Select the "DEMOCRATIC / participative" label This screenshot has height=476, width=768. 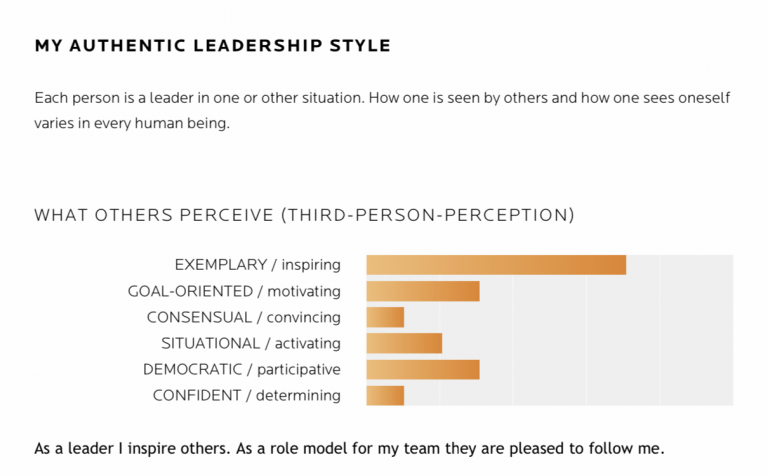tap(241, 369)
